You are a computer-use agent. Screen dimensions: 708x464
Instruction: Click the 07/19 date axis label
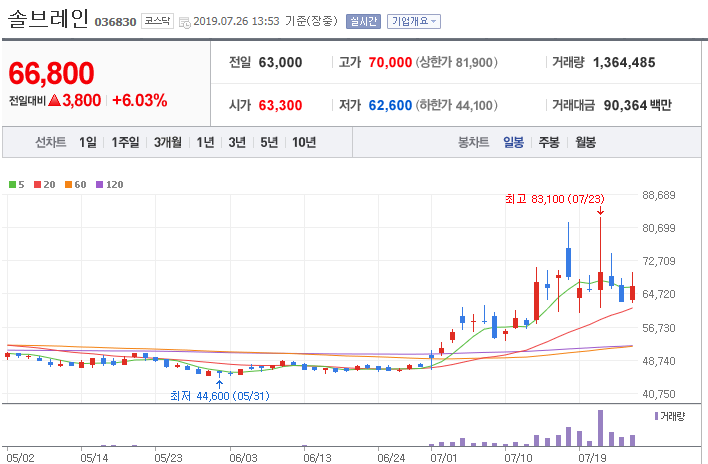click(592, 458)
